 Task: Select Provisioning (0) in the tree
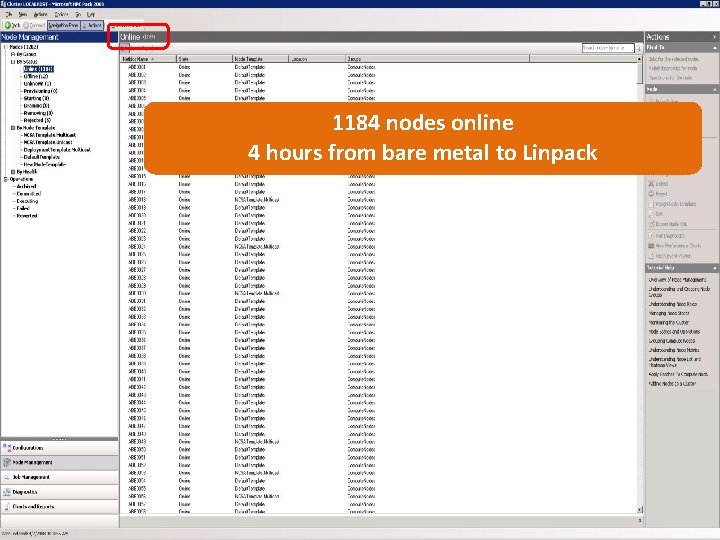(x=40, y=91)
